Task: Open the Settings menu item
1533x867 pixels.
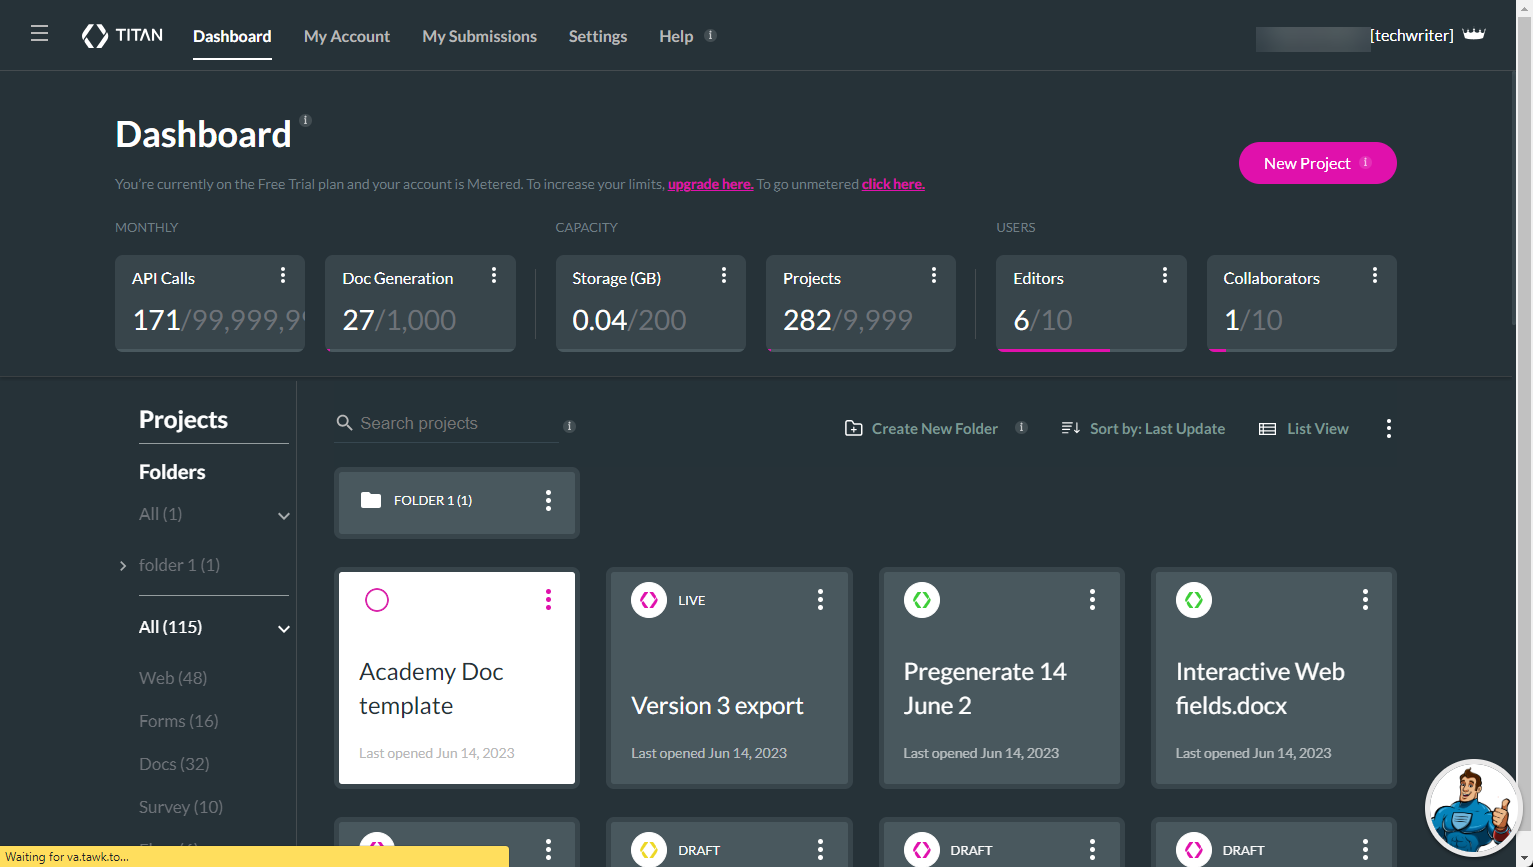Action: (x=598, y=36)
